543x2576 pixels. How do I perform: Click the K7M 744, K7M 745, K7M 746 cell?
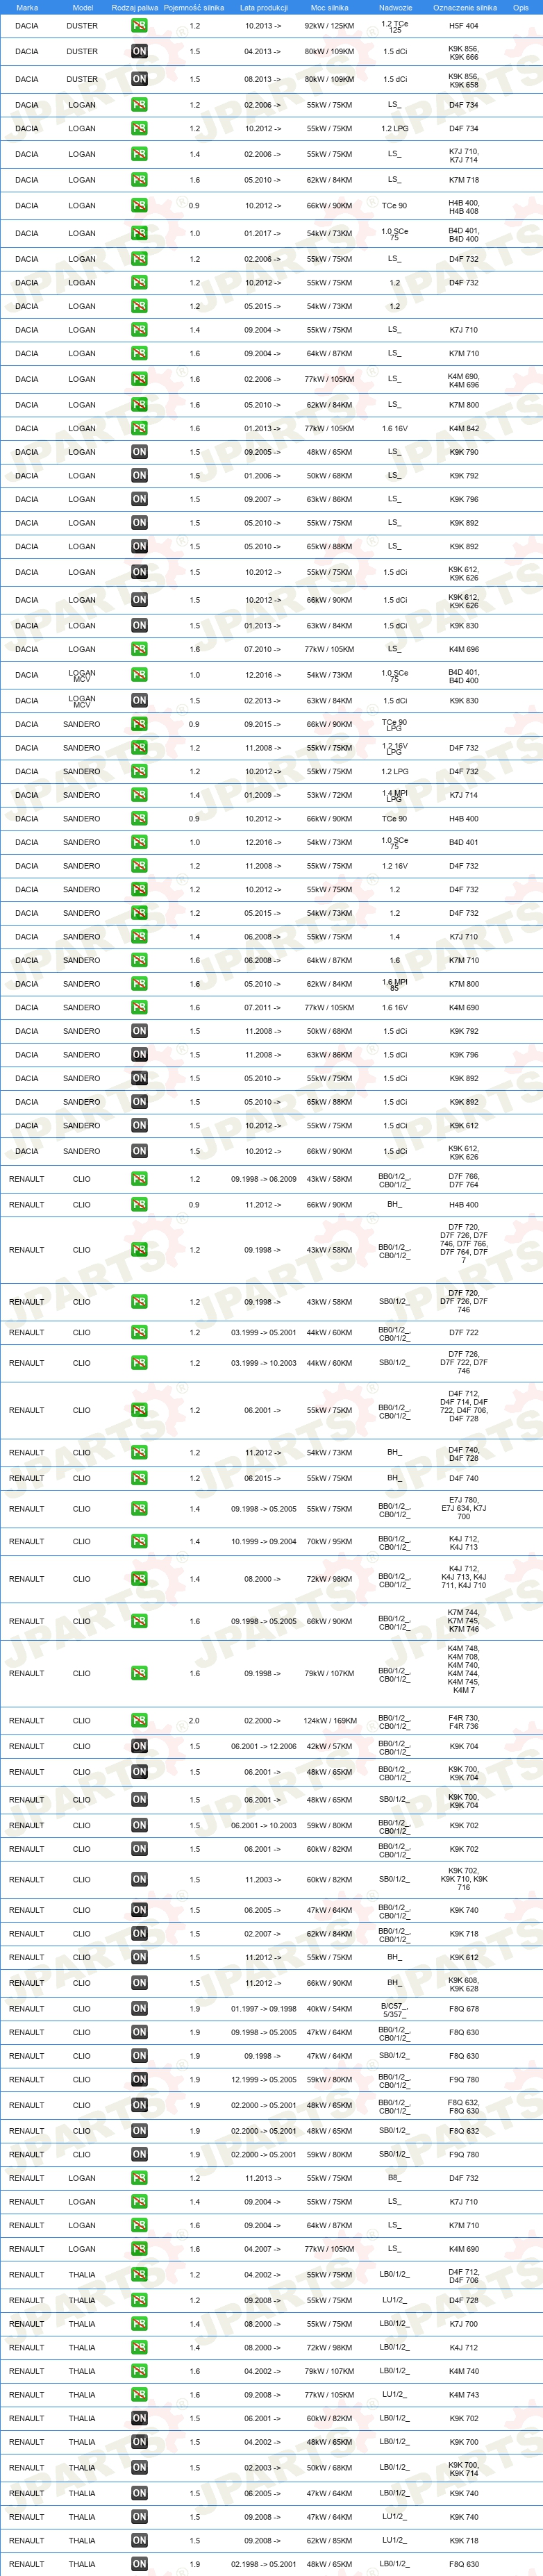click(x=463, y=1620)
